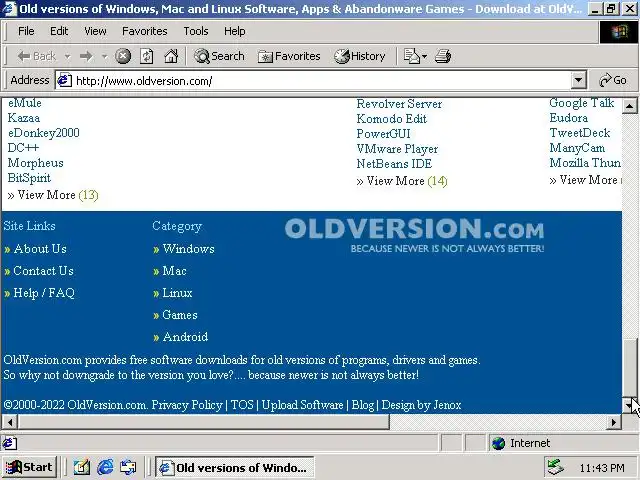This screenshot has width=640, height=480.
Task: Launch Outlook Express from Quick Launch
Action: 128,467
